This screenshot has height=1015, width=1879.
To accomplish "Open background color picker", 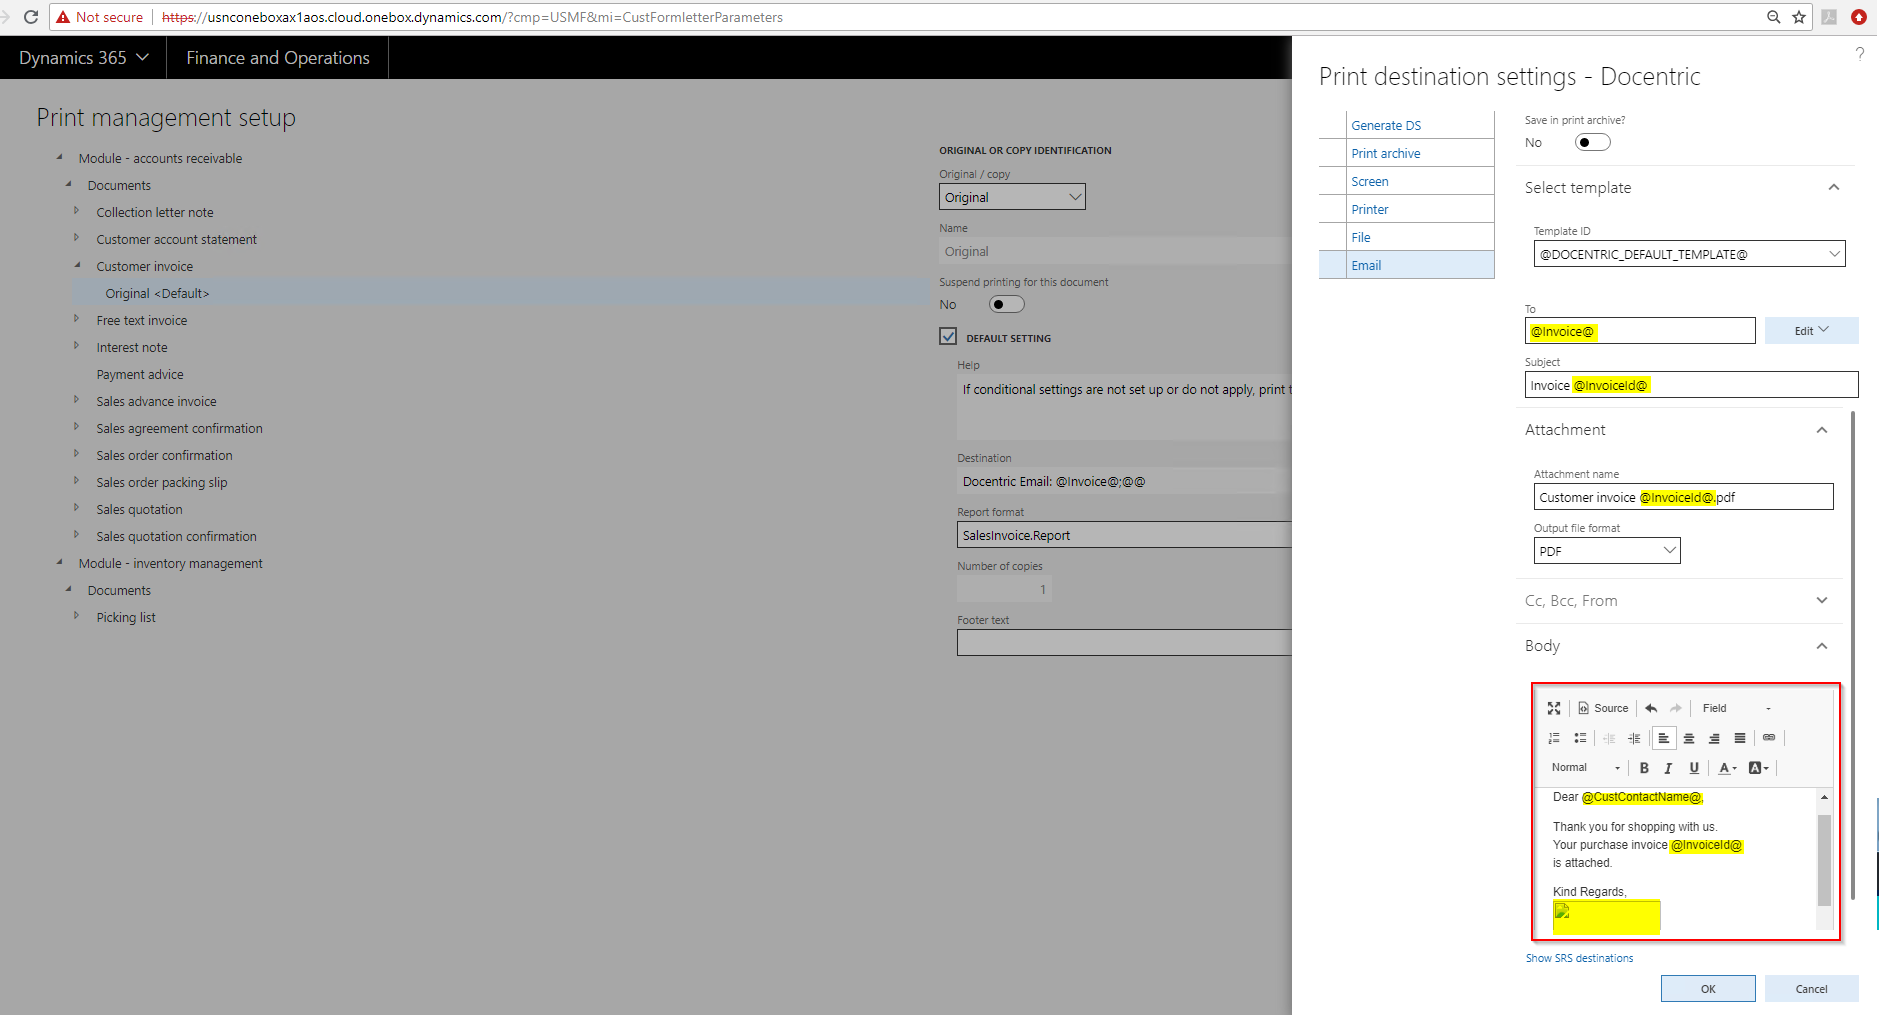I will (1758, 768).
